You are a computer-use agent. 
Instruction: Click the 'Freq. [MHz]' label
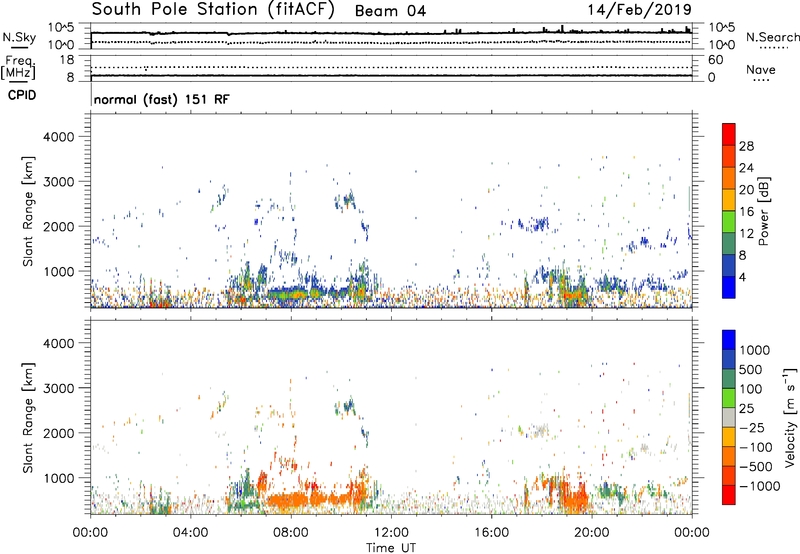point(18,68)
